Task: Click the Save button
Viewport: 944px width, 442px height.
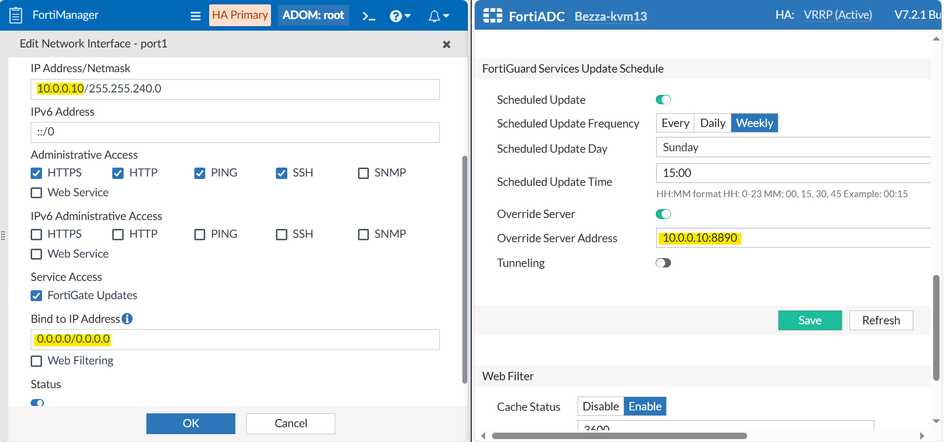Action: click(809, 320)
